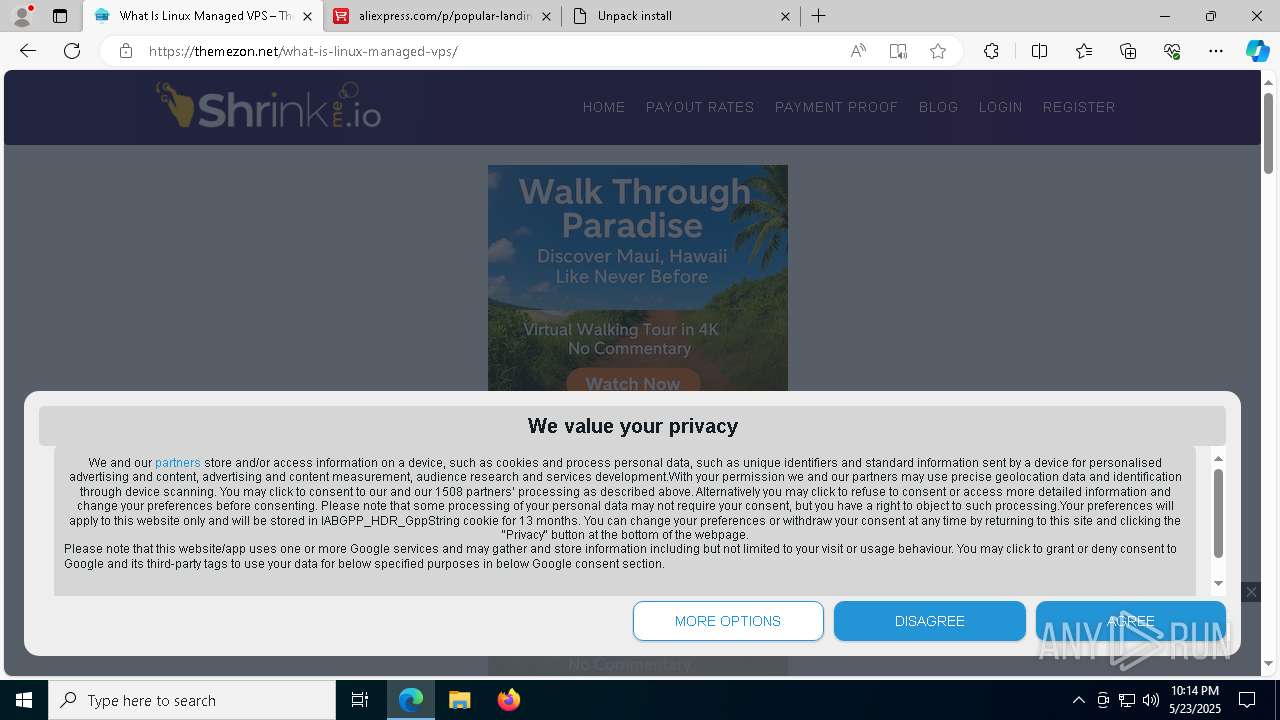
Task: Open the network status tray icon
Action: 1127,700
